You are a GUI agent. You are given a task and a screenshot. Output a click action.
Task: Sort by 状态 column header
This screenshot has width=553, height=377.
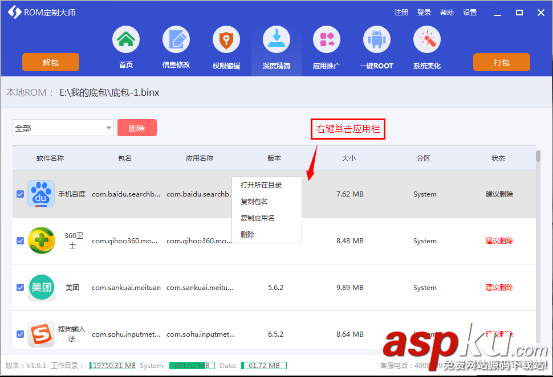(x=498, y=158)
